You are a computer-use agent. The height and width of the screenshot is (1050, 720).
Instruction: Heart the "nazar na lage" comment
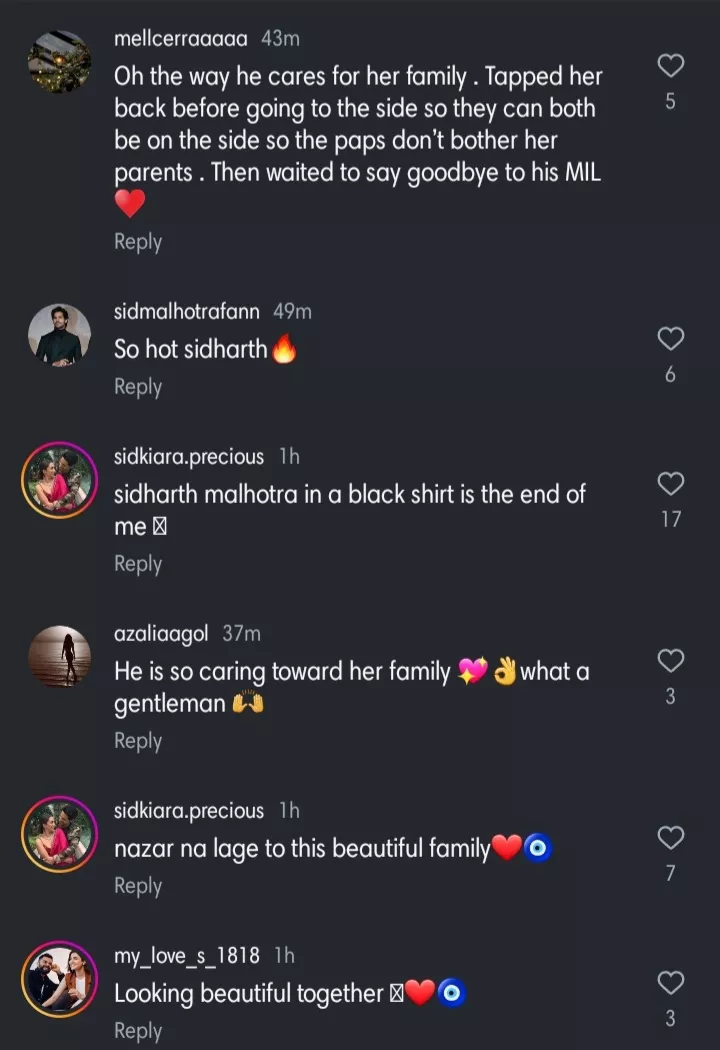coord(670,838)
